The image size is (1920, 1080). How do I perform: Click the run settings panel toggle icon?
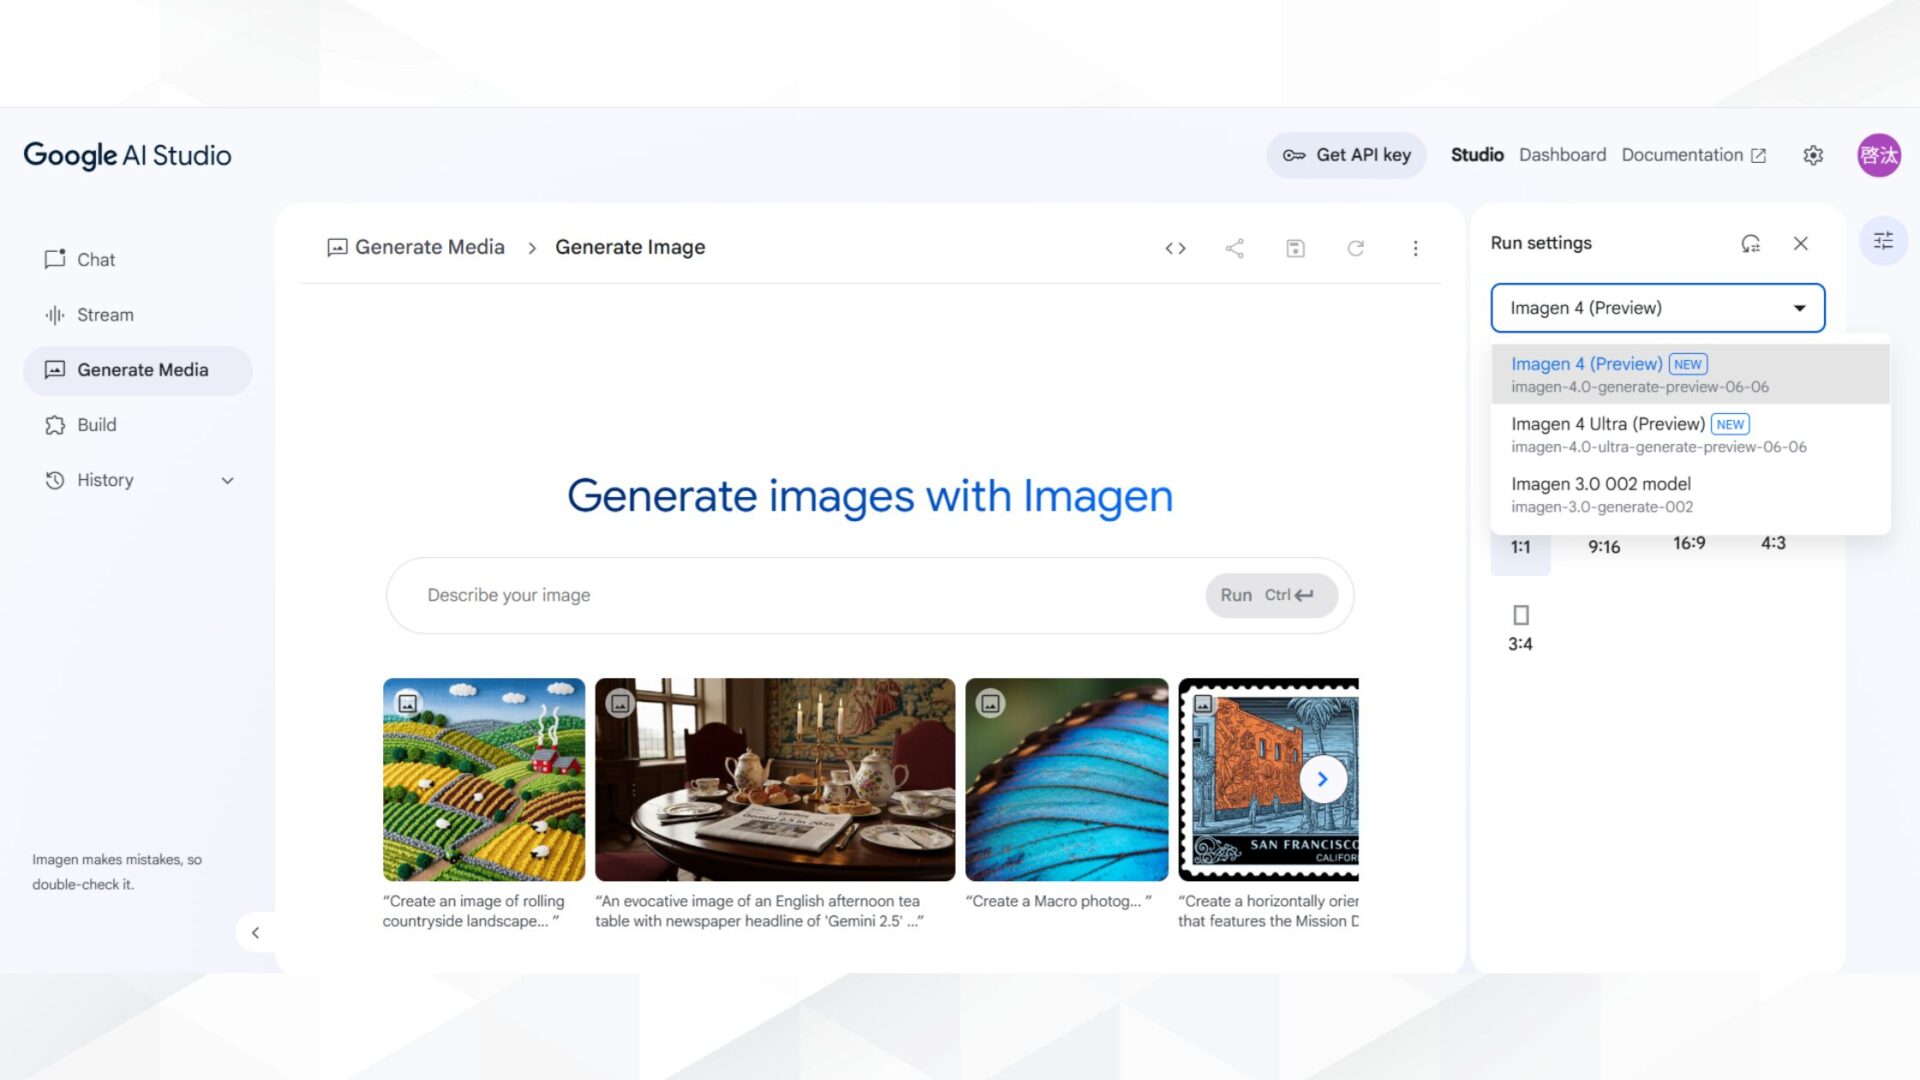click(1883, 241)
